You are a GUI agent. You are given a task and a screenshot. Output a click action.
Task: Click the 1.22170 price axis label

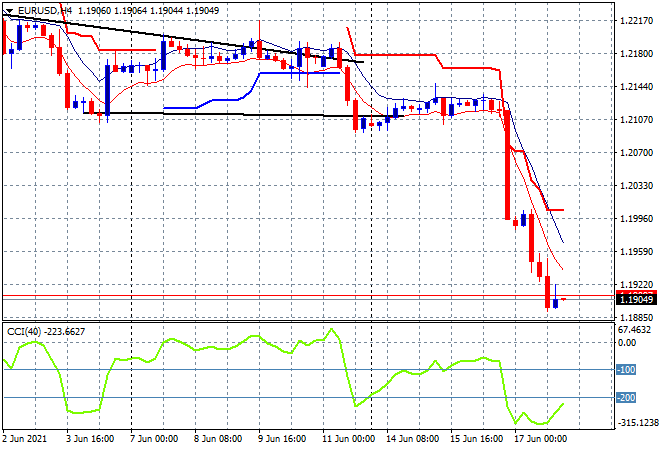[x=637, y=21]
